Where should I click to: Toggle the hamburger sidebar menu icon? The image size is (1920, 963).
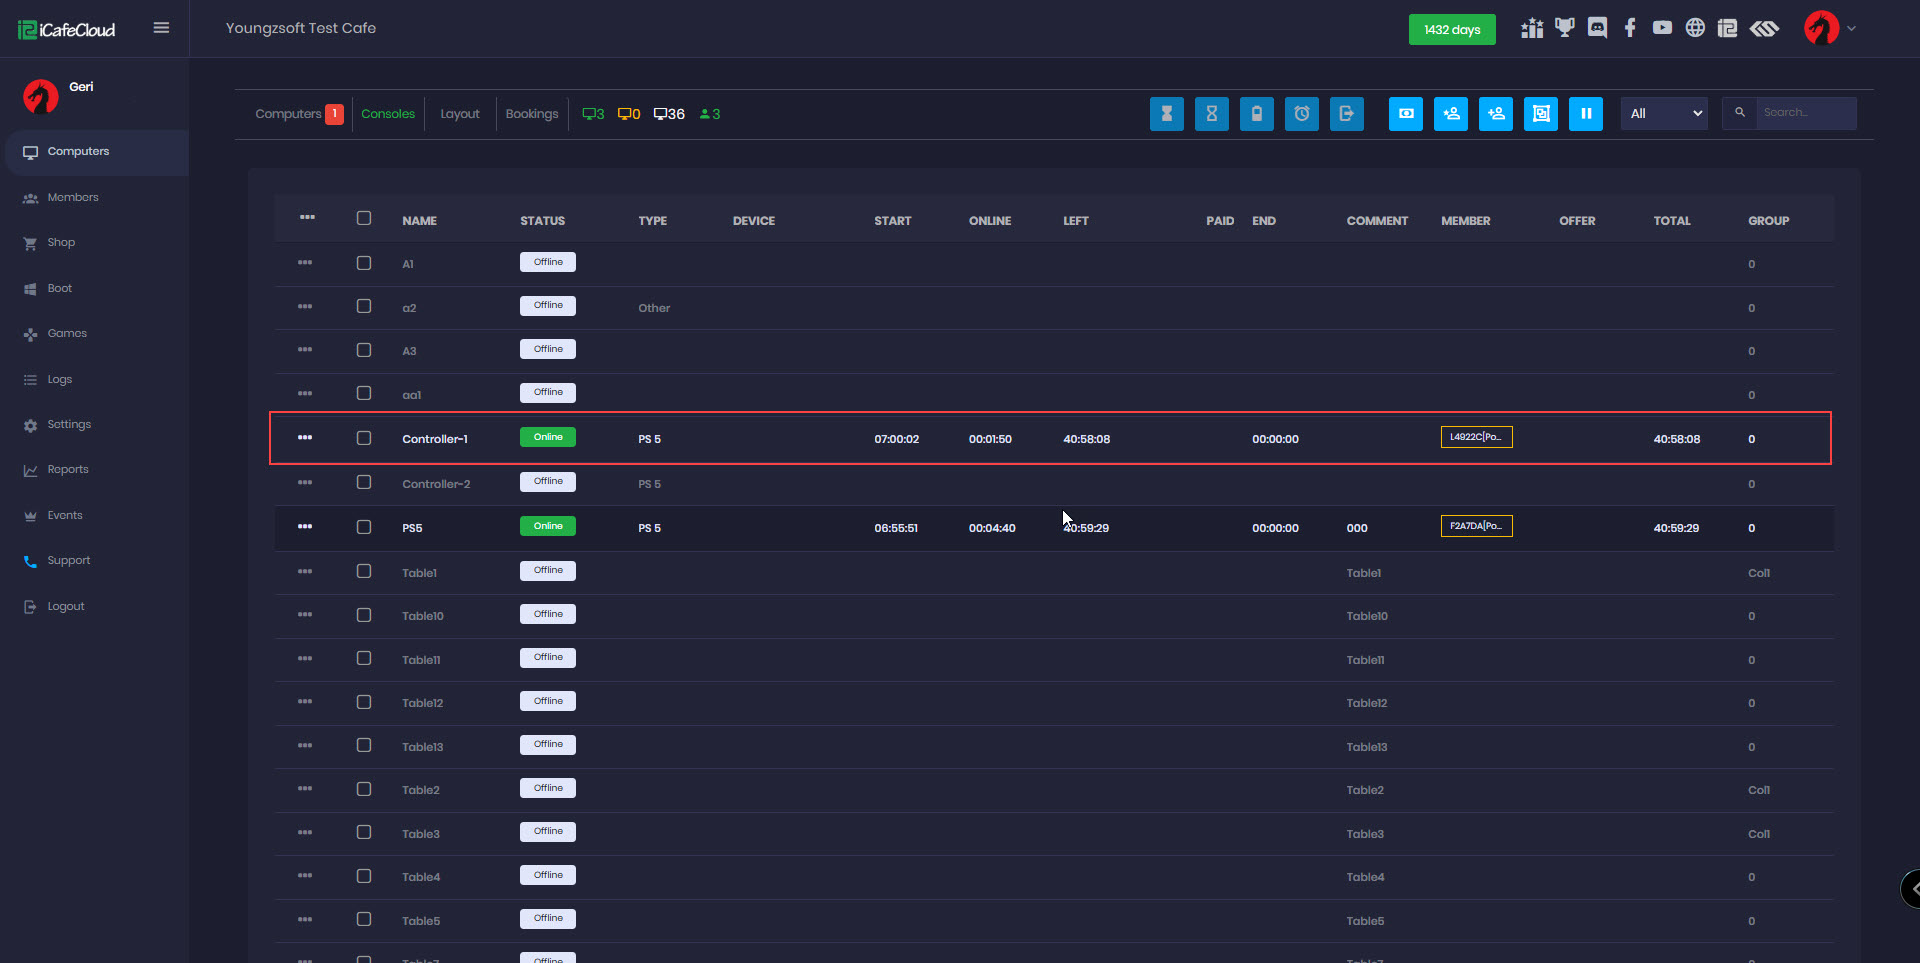click(161, 28)
